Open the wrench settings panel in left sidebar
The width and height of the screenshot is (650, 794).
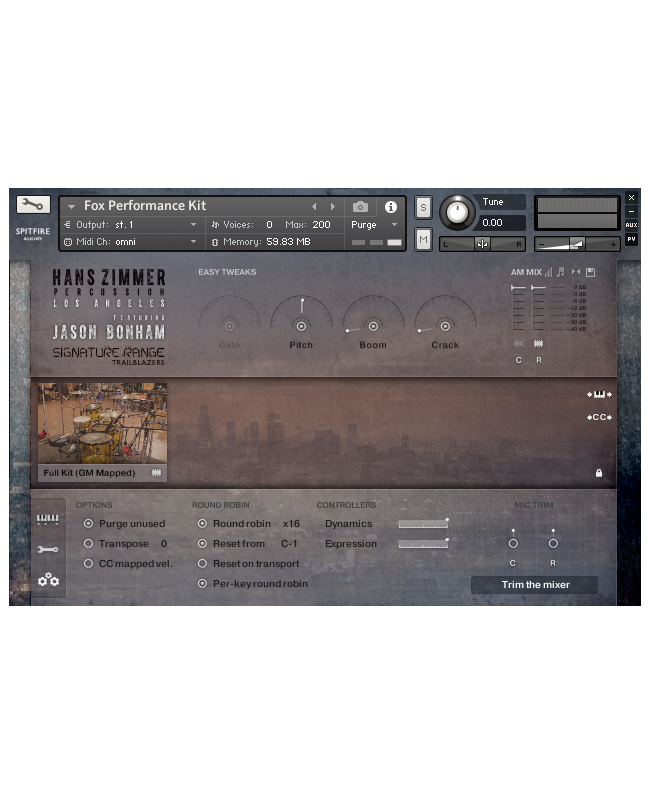48,549
